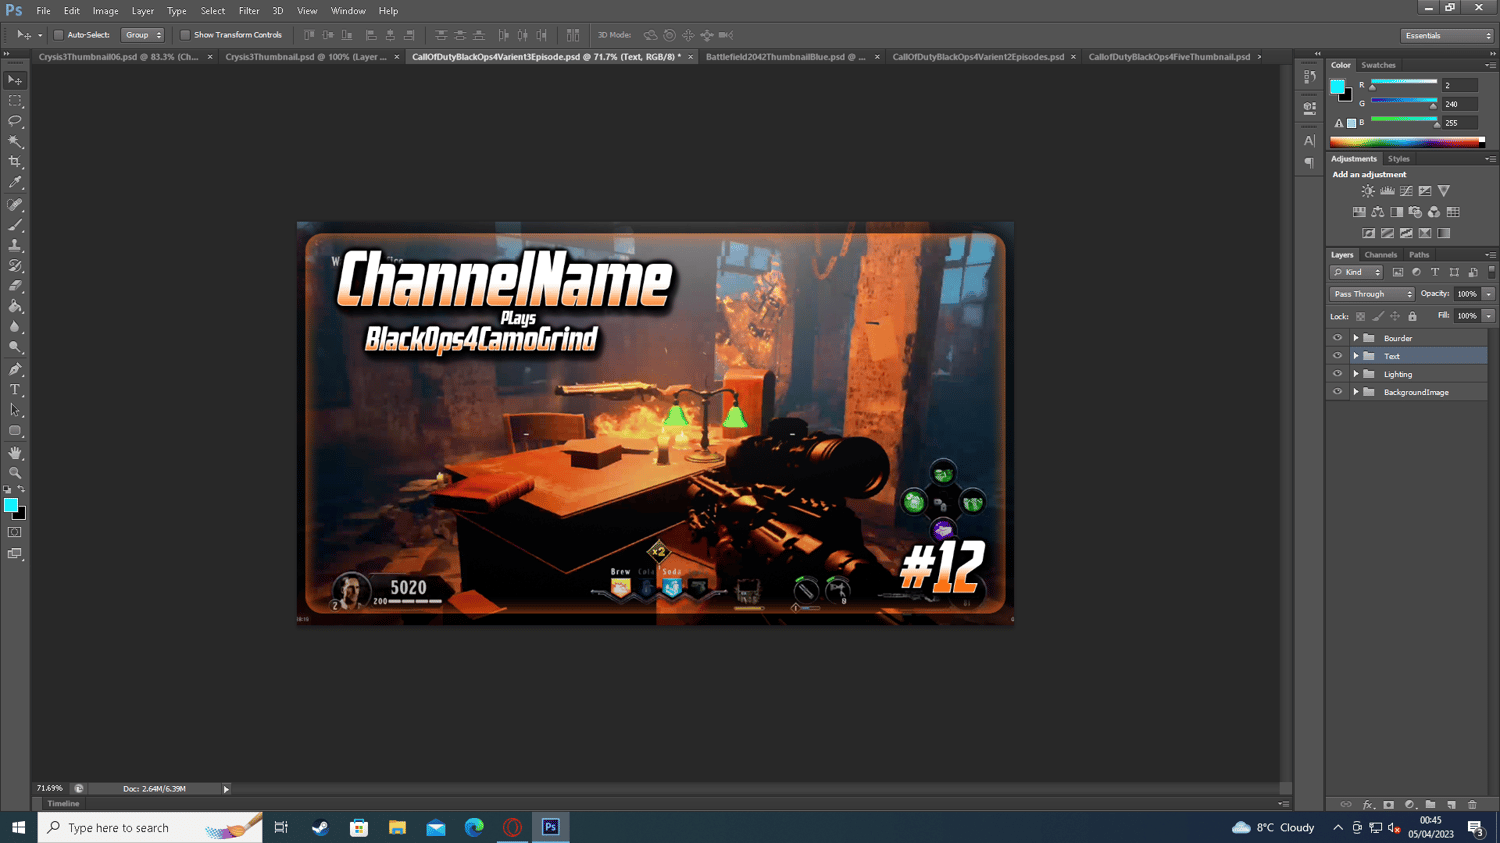This screenshot has width=1500, height=843.
Task: Click the blue B value field
Action: 1460,123
